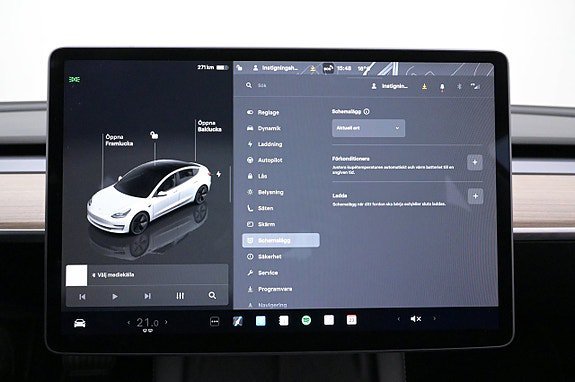Tap the yellow software download icon in header

(424, 87)
